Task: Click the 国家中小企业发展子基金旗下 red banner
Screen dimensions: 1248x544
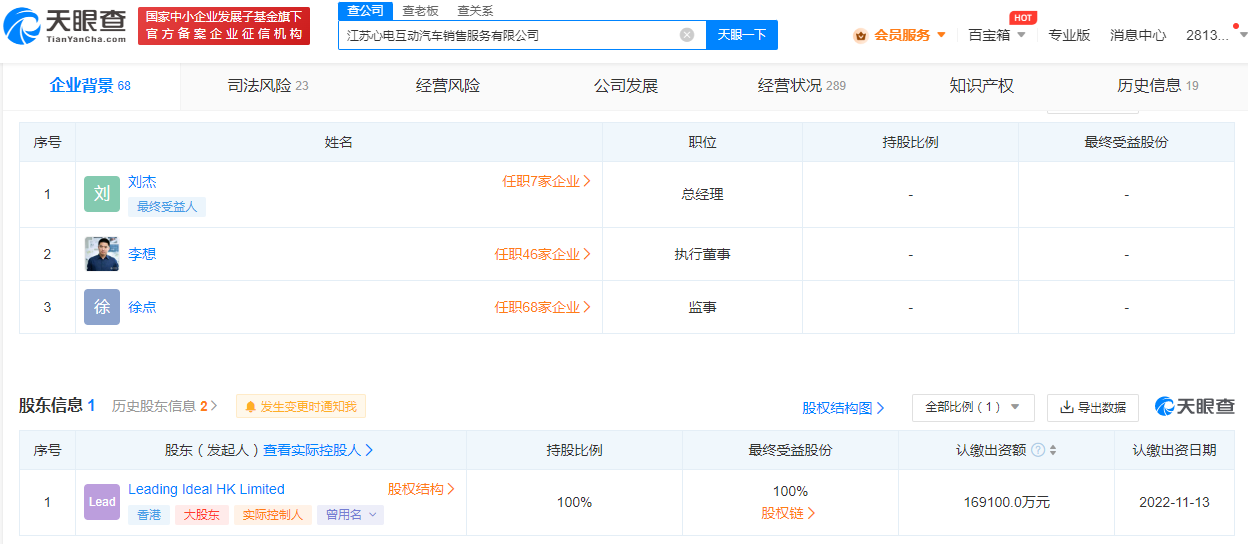Action: coord(224,25)
